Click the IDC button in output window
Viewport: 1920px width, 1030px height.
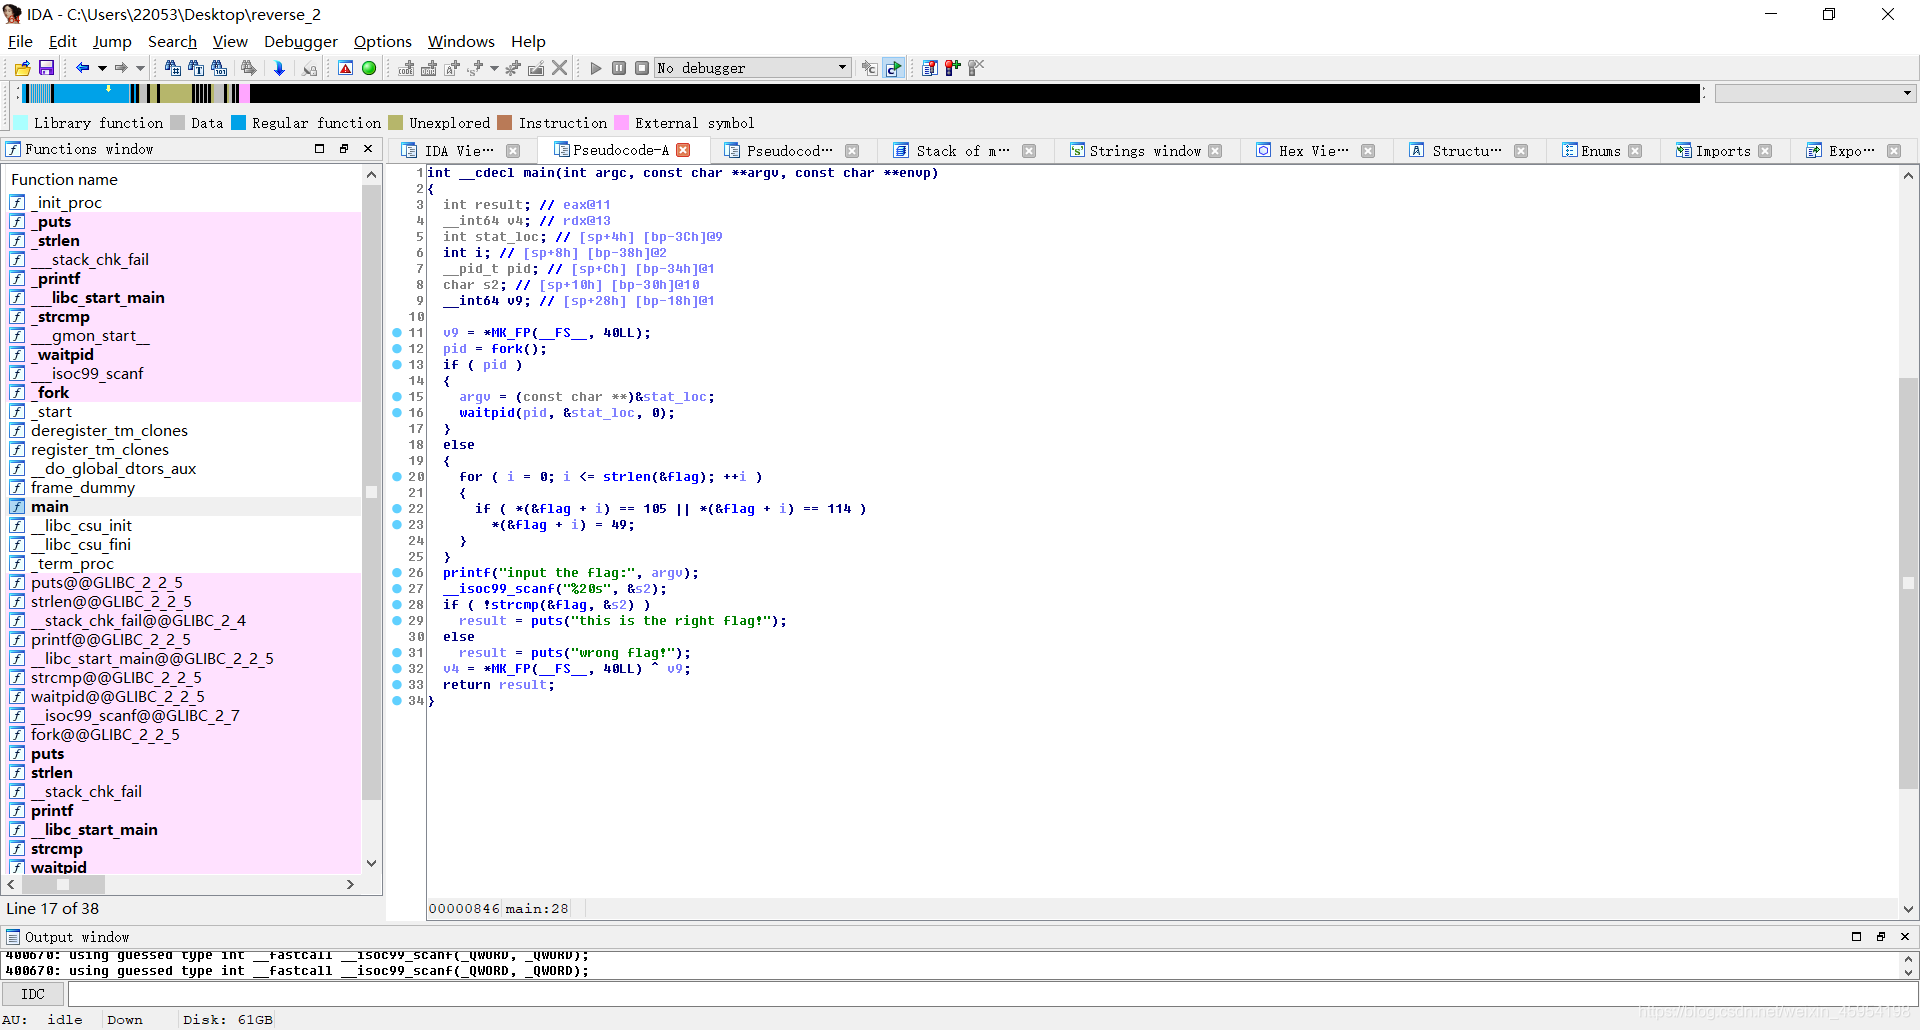pos(33,994)
